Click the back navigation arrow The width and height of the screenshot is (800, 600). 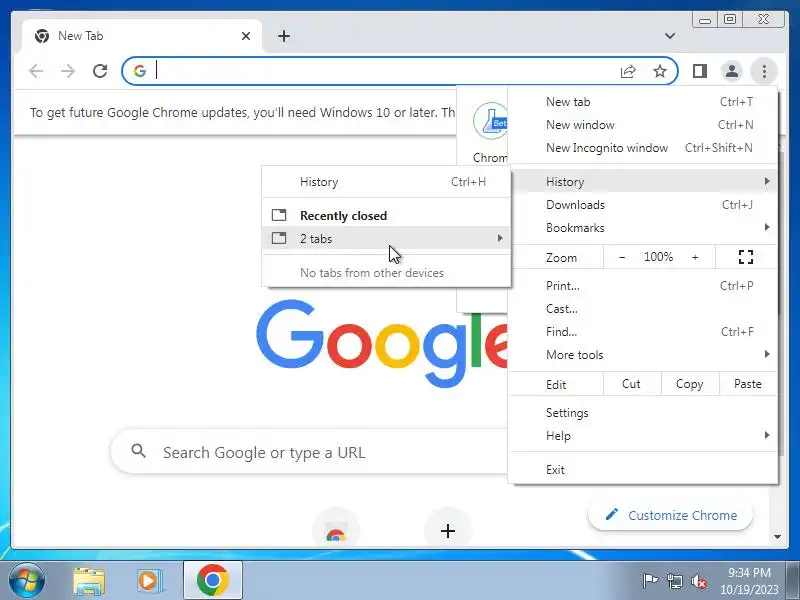click(36, 71)
